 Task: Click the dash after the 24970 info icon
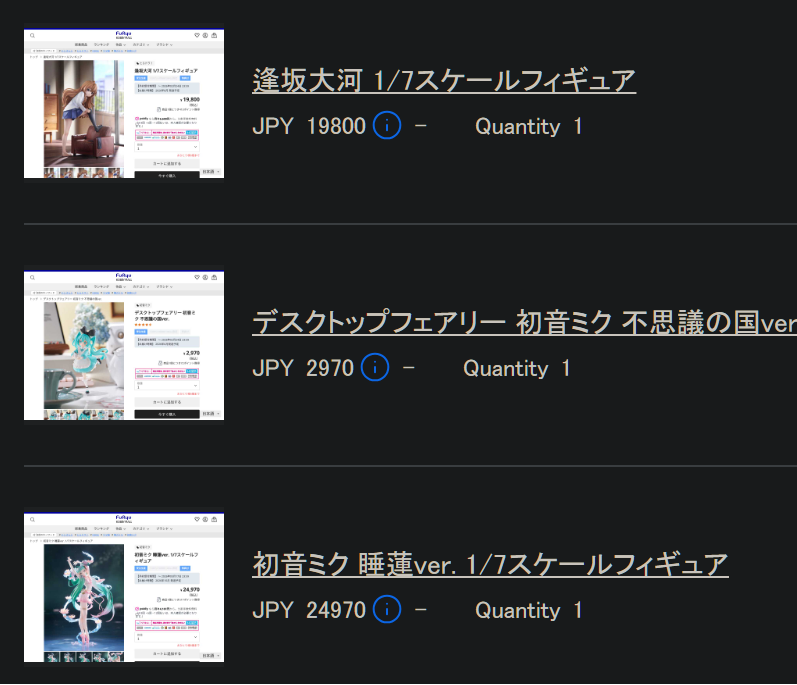(x=420, y=609)
